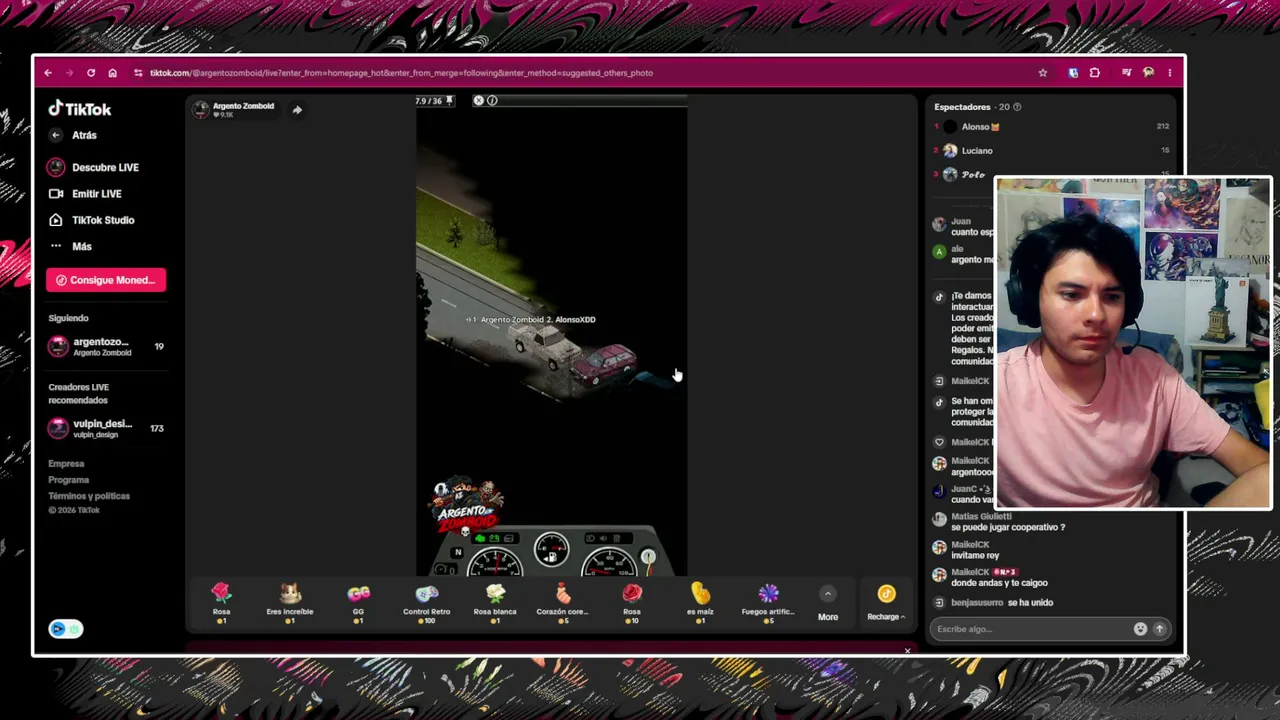Click the close icon above the stream
Screen dimensions: 1280x720
[478, 101]
